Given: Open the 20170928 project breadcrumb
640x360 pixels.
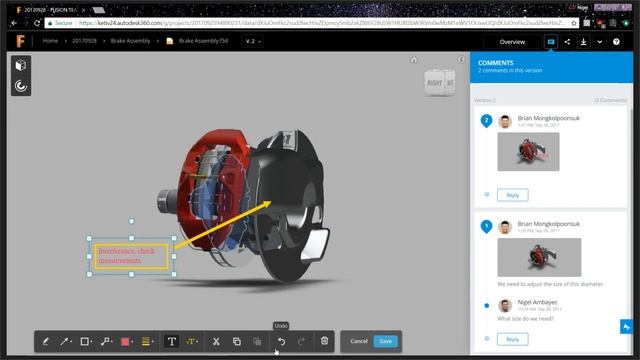Looking at the screenshot, I should tap(84, 41).
